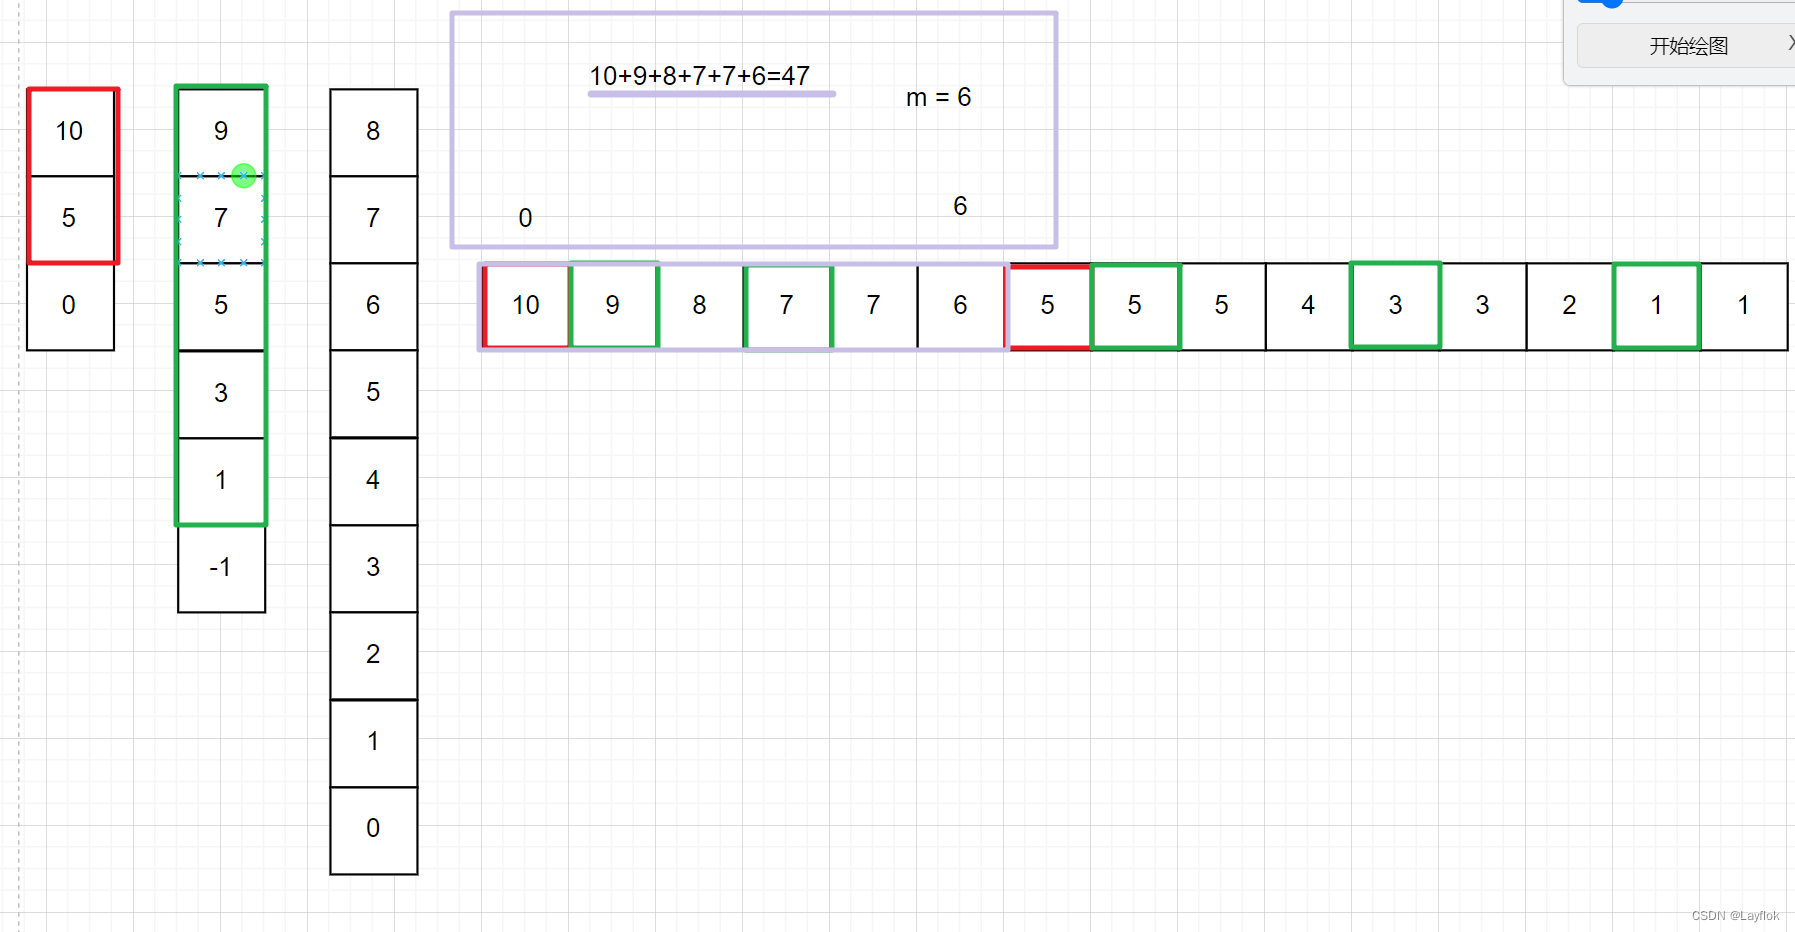Select green-bordered cell 5 in horizontal row
Viewport: 1795px width, 932px height.
coord(1135,306)
